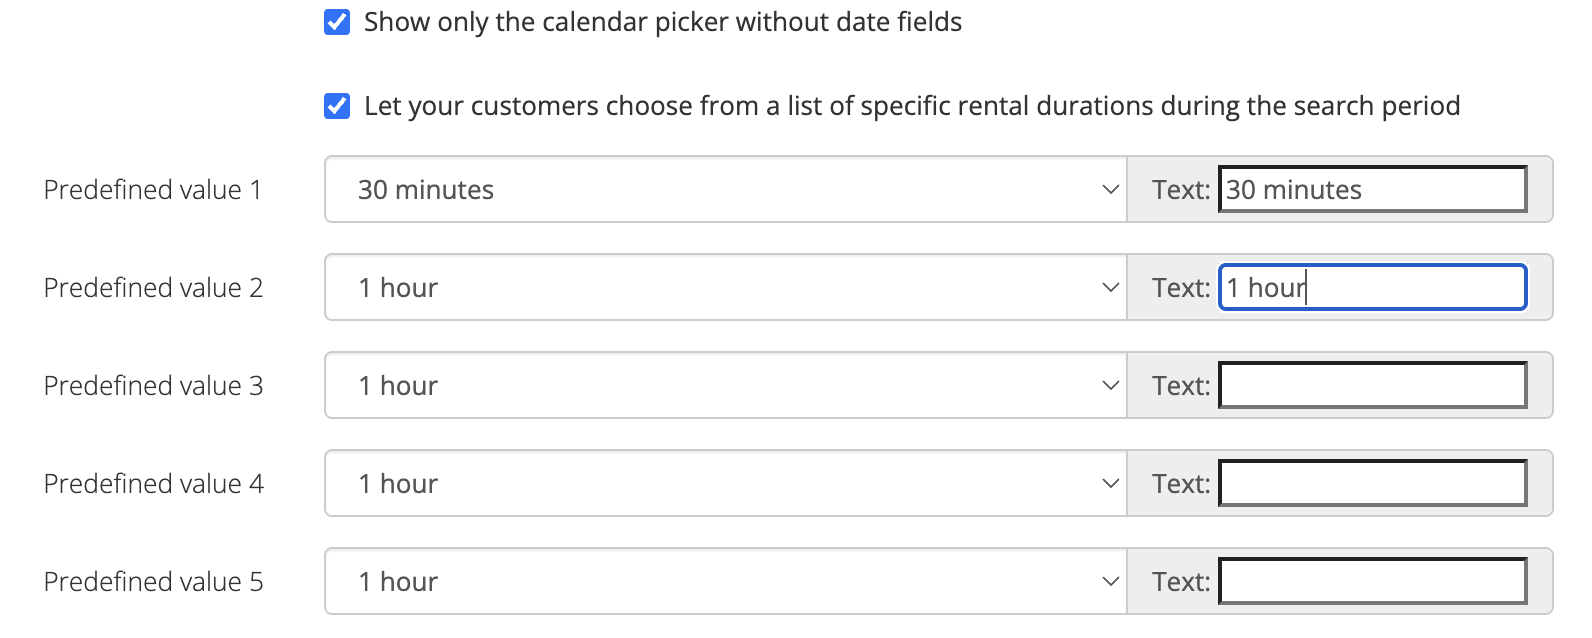This screenshot has width=1592, height=638.
Task: Expand Predefined value 4 duration dropdown
Action: 725,483
